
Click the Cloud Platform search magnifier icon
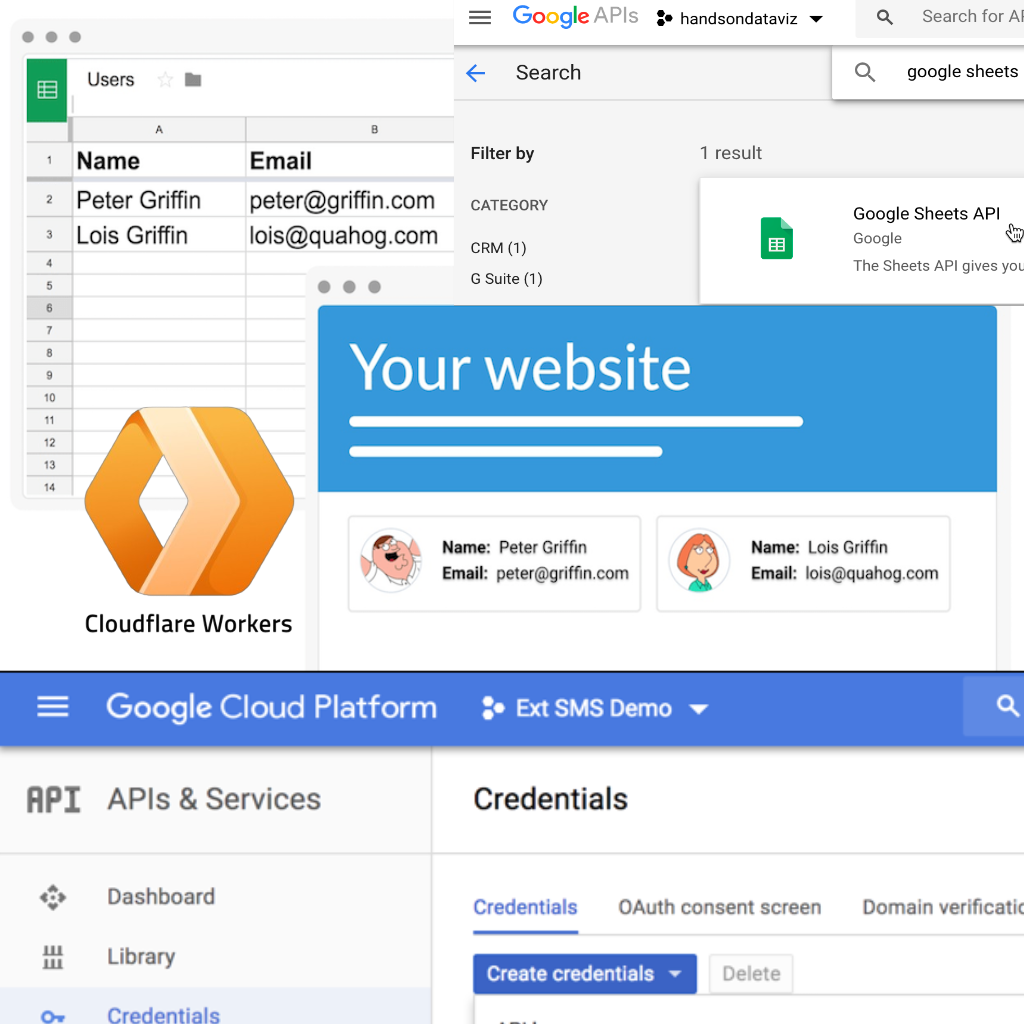pos(1007,707)
